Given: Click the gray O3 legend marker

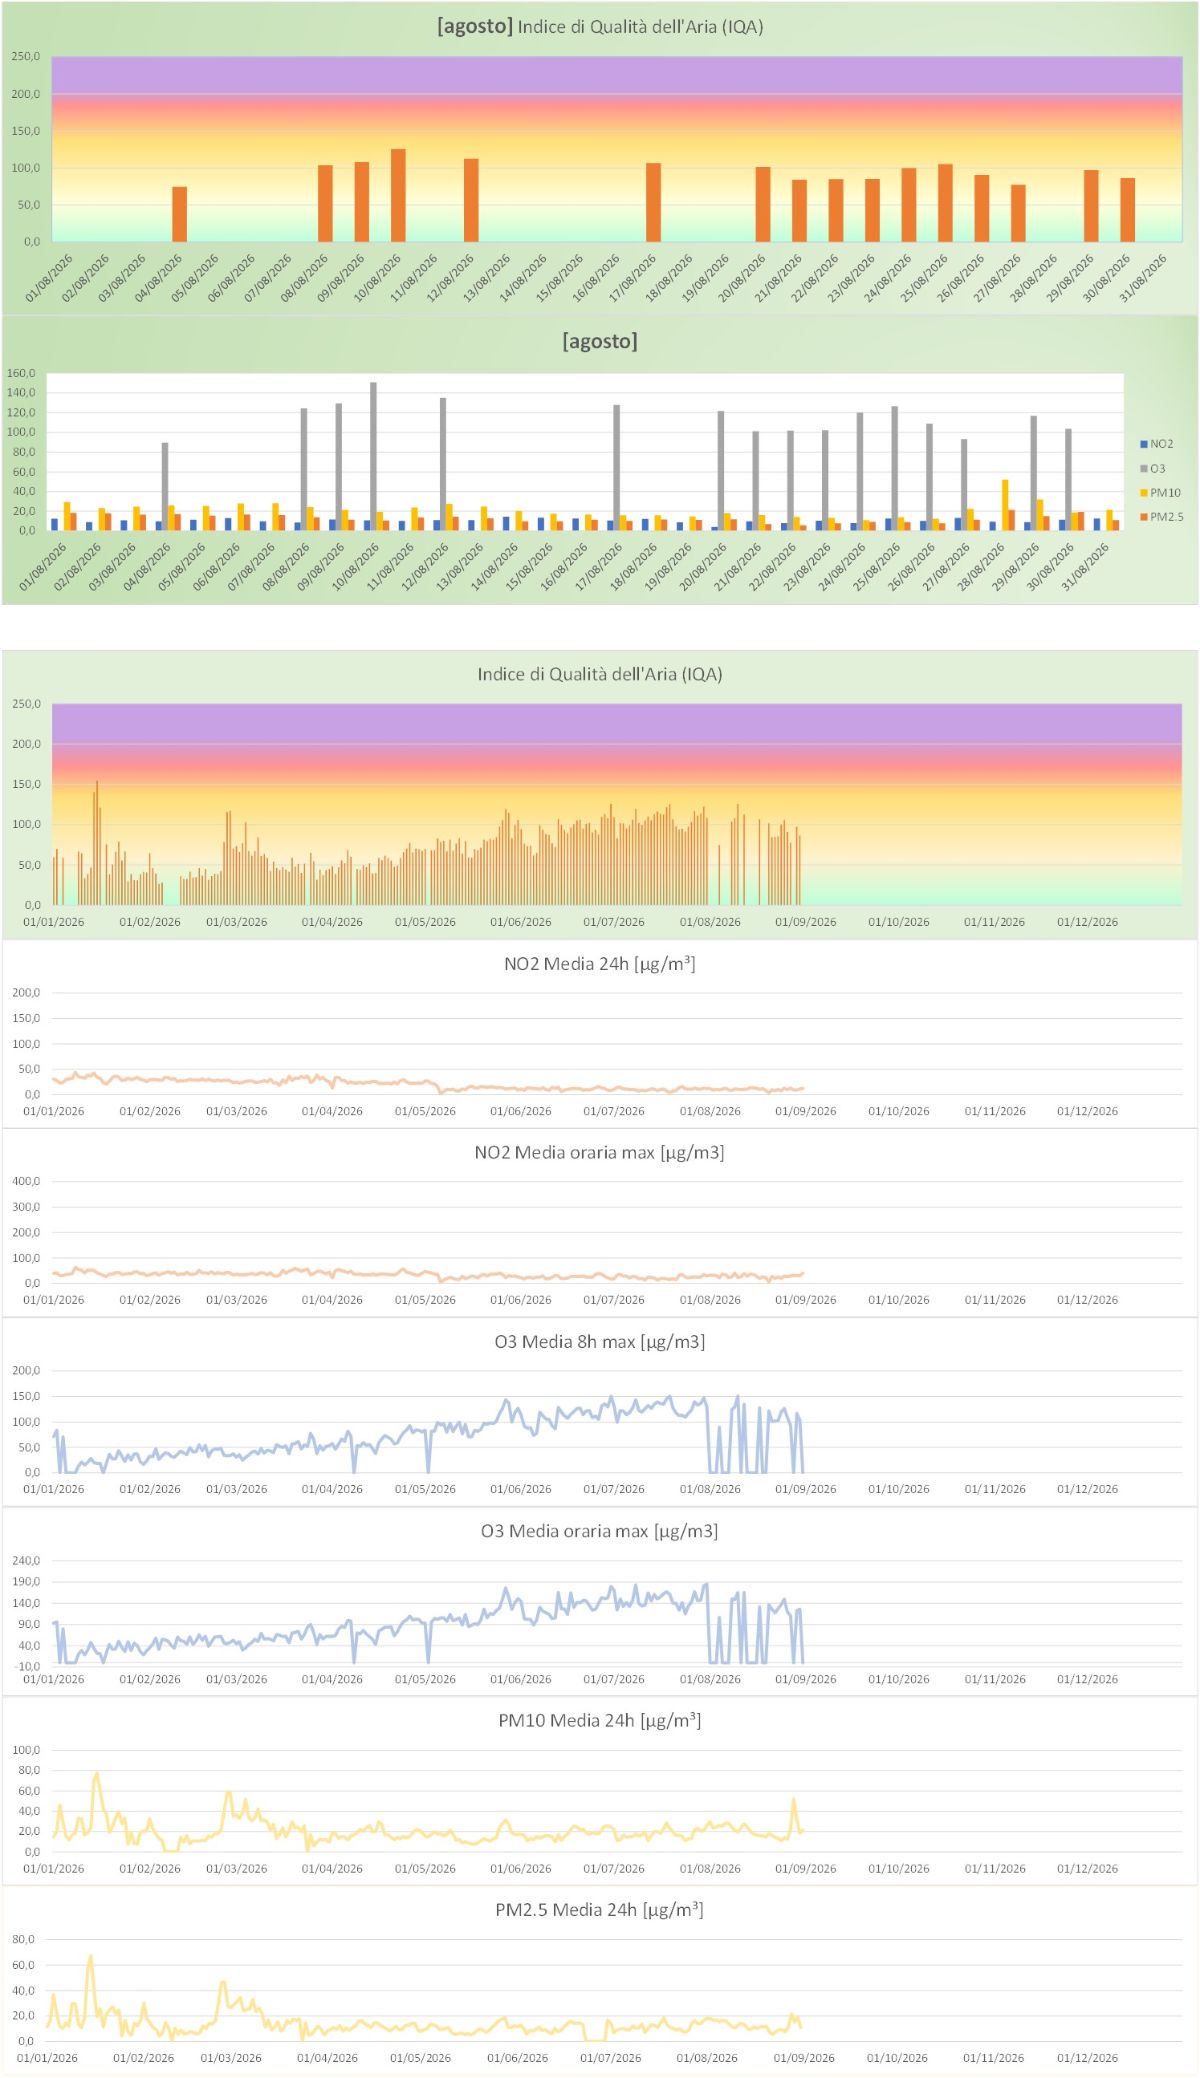Looking at the screenshot, I should point(1144,469).
